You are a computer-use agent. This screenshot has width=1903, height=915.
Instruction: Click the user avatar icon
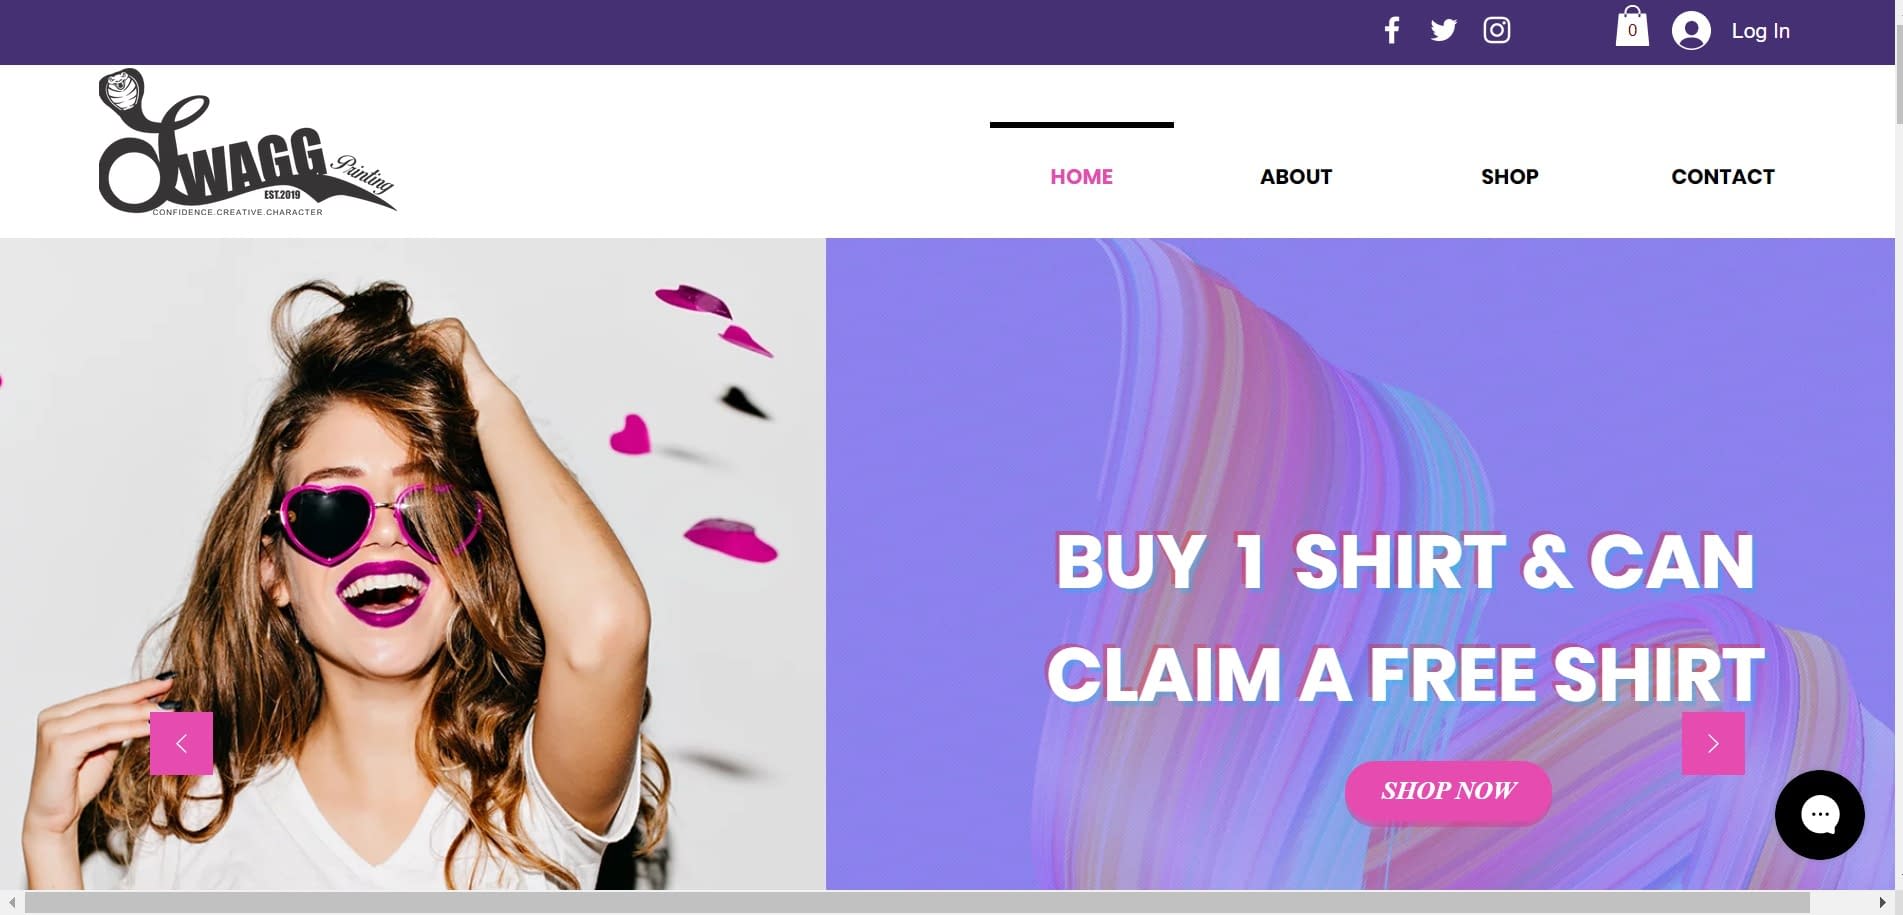coord(1691,30)
